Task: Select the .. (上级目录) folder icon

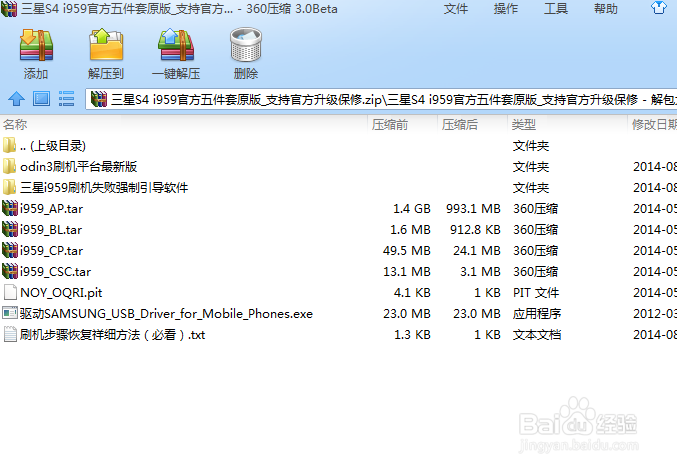Action: click(9, 146)
